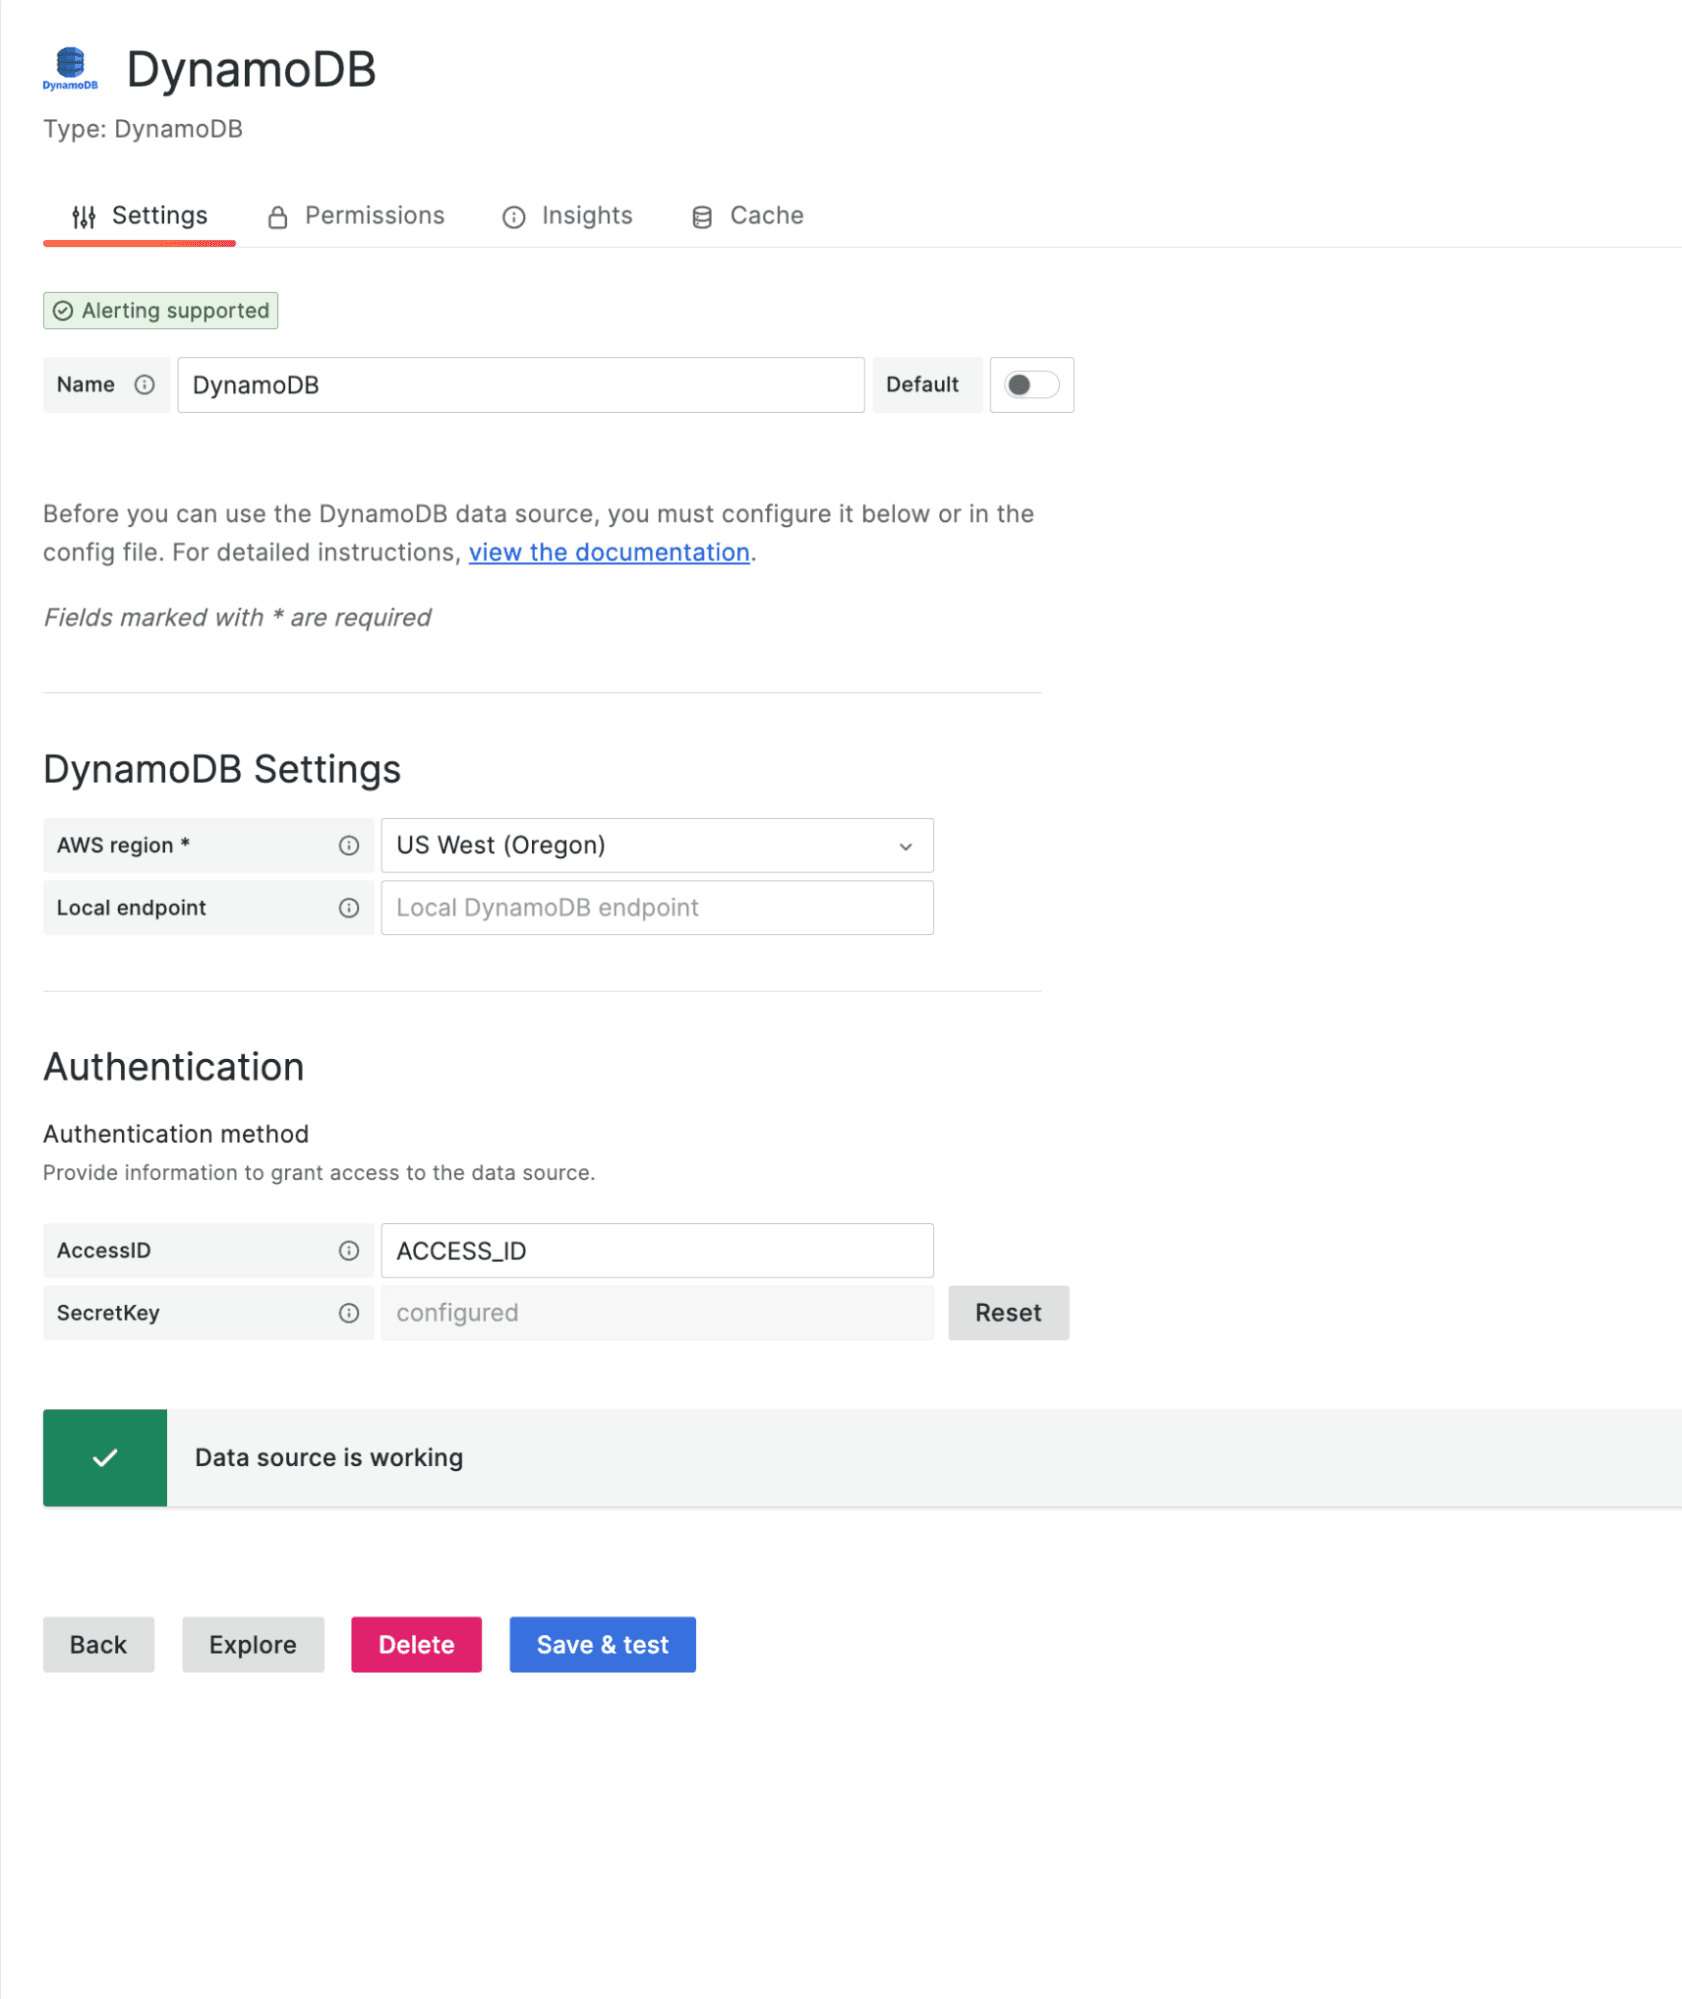Image resolution: width=1682 pixels, height=1999 pixels.
Task: Click the Delete button
Action: pyautogui.click(x=416, y=1645)
